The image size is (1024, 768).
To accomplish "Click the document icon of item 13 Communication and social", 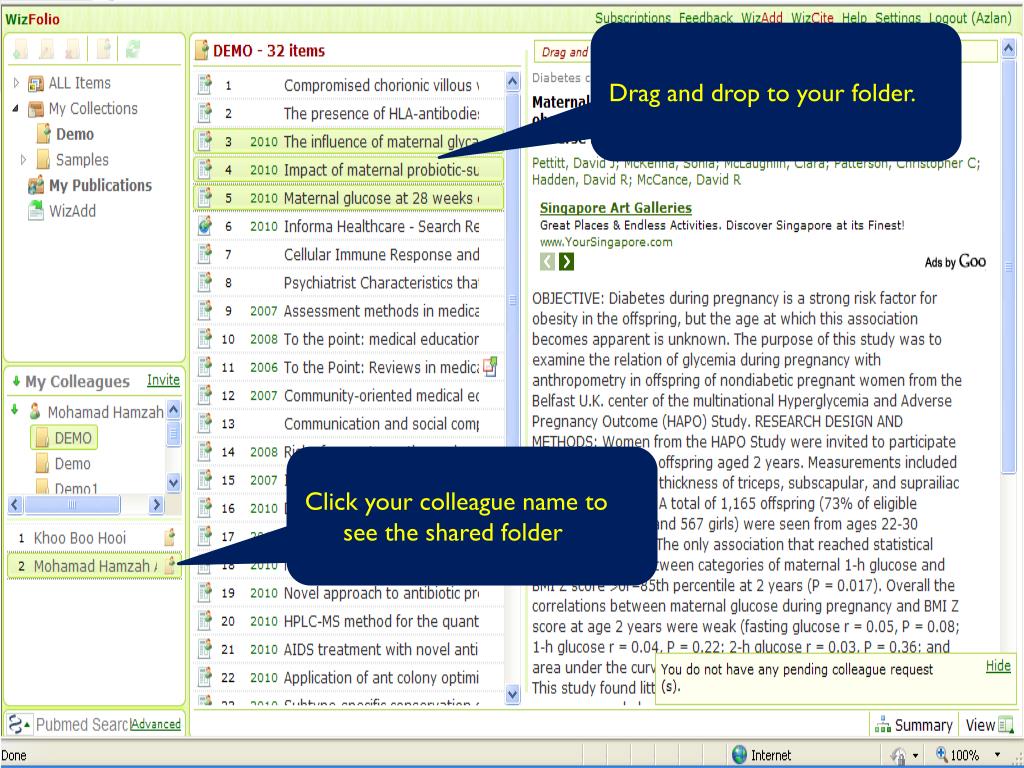I will 205,423.
